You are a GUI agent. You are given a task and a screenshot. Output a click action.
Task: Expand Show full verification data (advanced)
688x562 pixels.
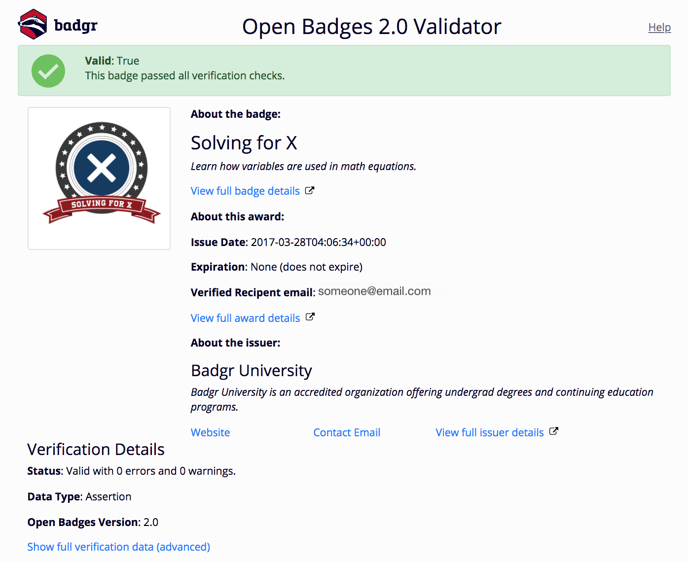(x=118, y=547)
